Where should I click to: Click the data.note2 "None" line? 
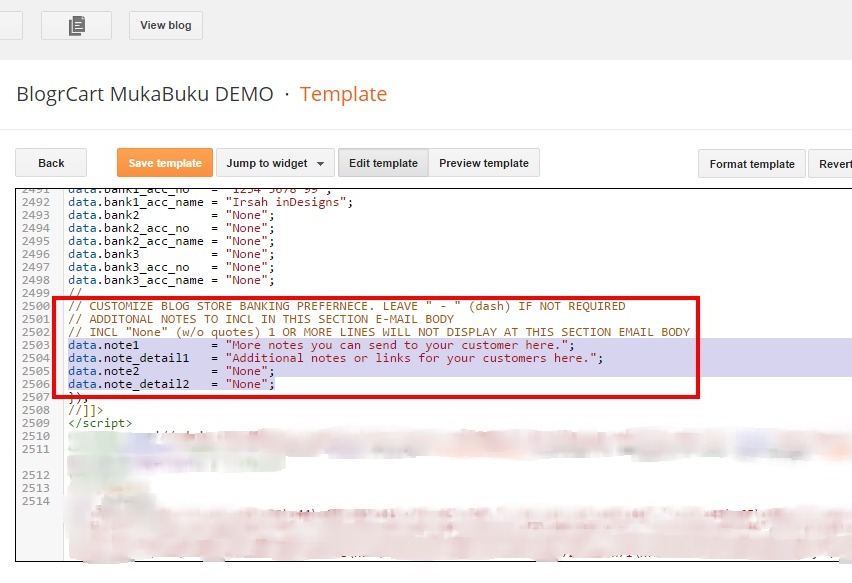tap(171, 372)
